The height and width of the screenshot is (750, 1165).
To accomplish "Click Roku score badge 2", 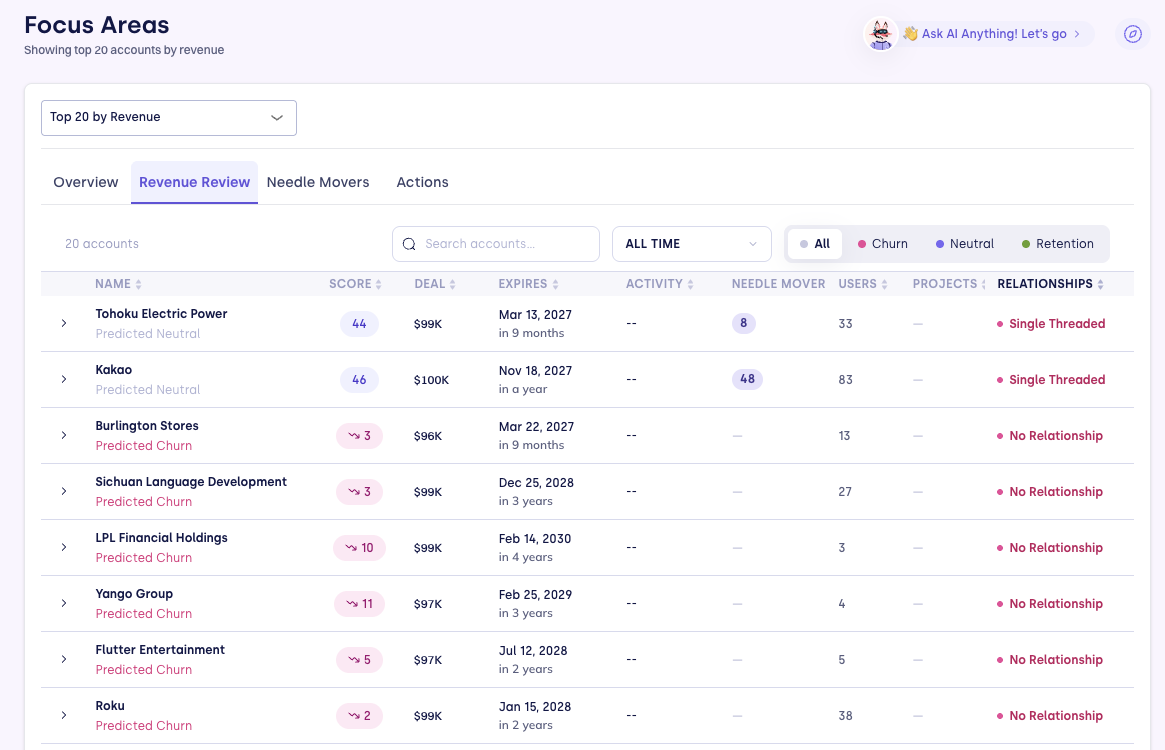I will tap(360, 716).
